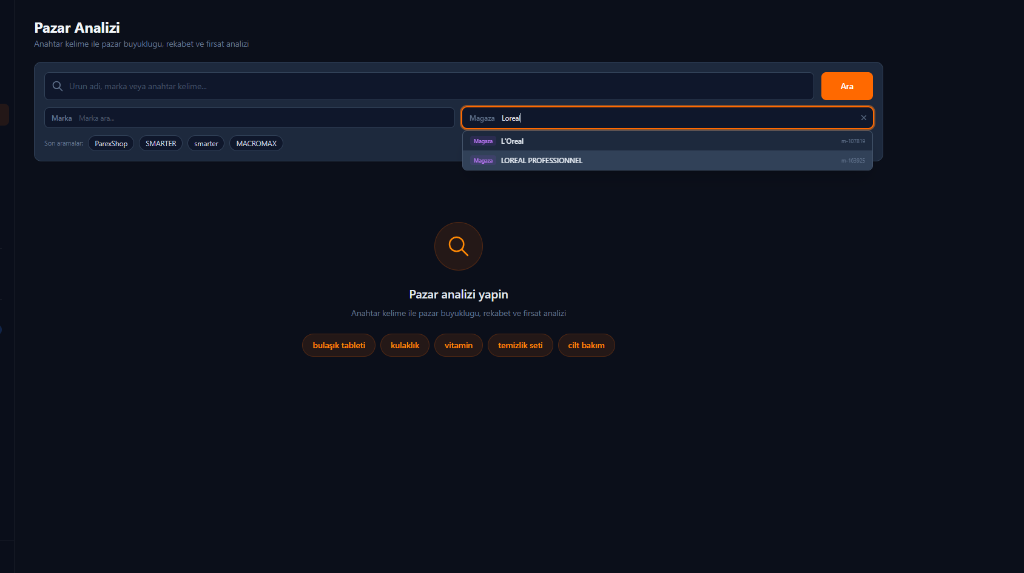Click the large orange search circle icon

[x=458, y=246]
